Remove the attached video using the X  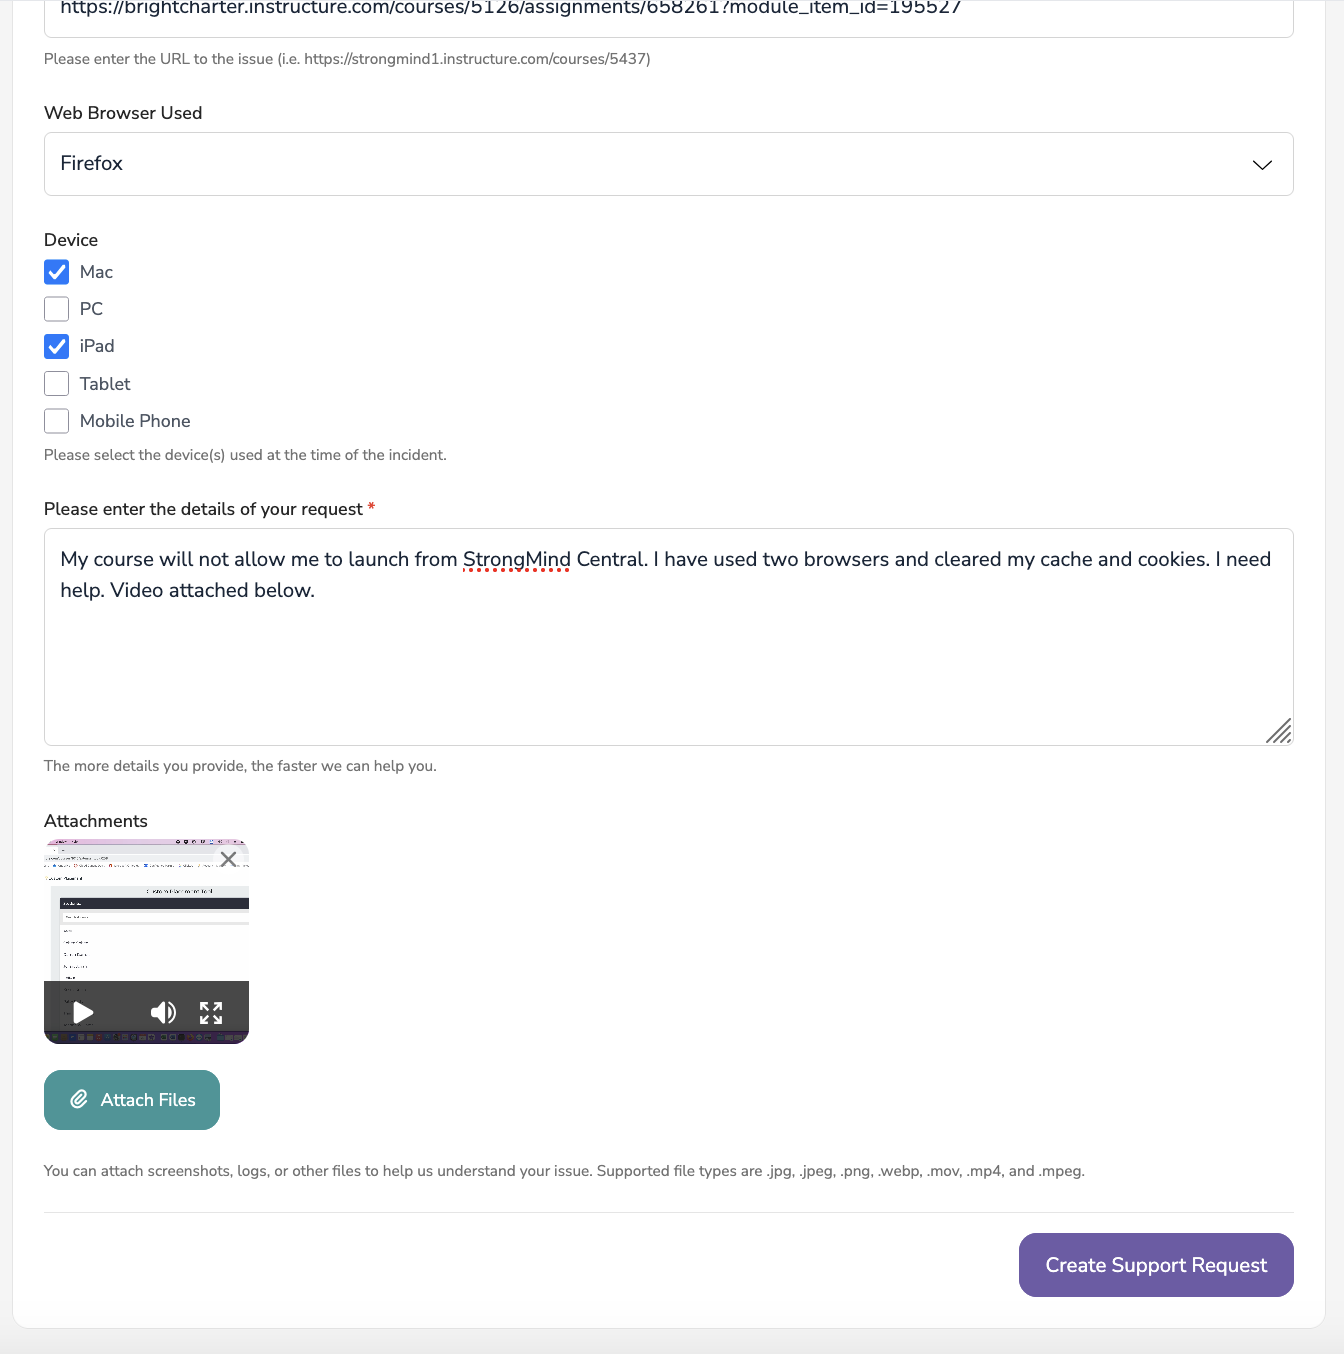[228, 859]
